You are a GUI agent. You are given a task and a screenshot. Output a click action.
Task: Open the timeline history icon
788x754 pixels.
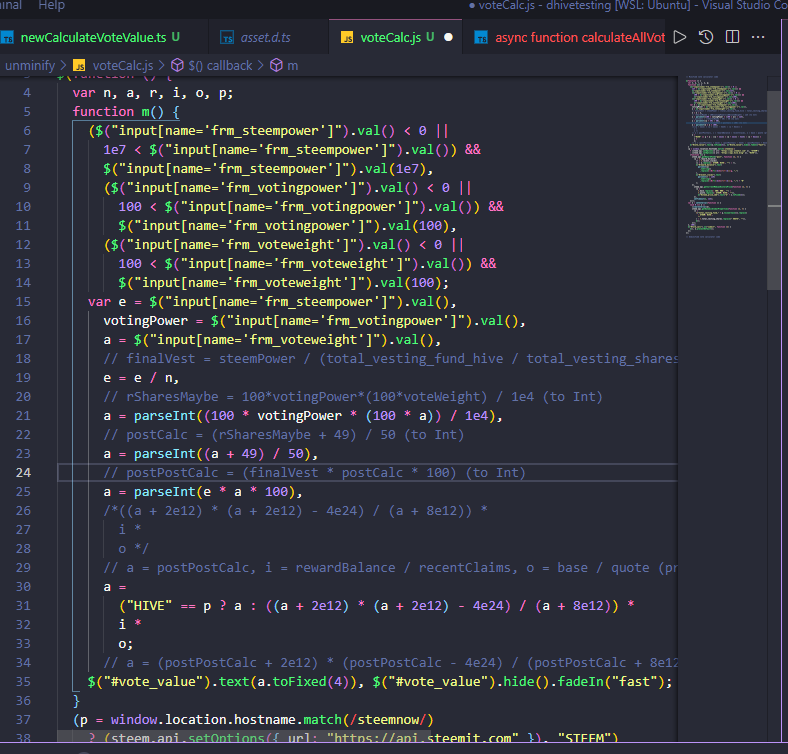pyautogui.click(x=706, y=37)
